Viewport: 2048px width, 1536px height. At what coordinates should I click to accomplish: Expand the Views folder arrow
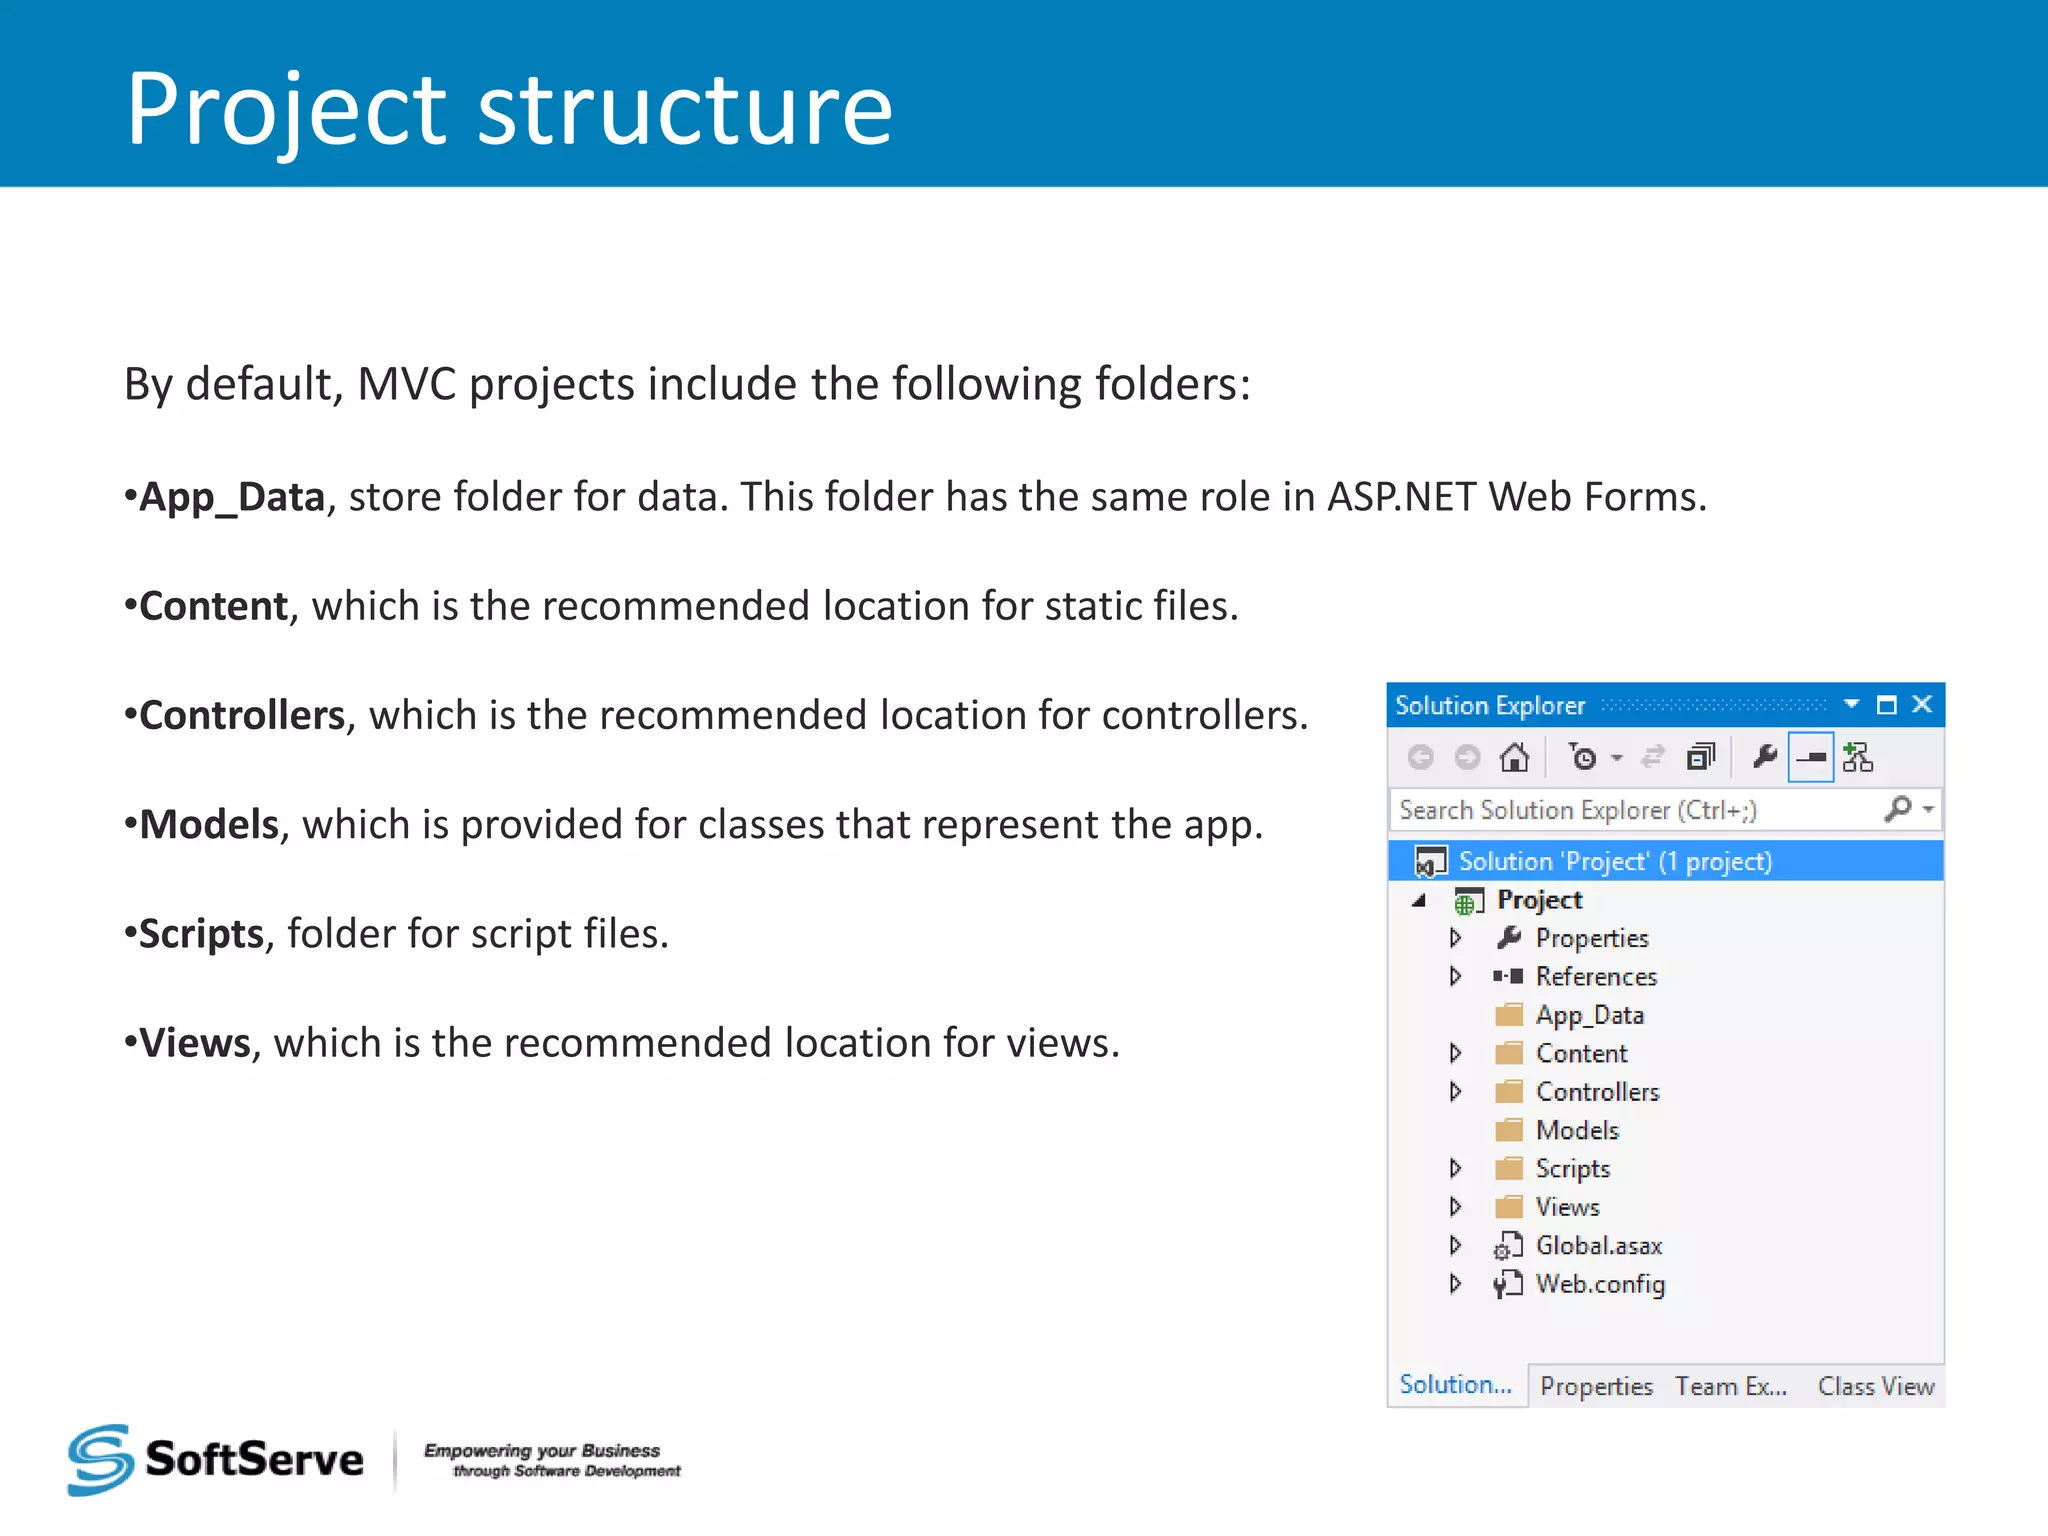click(x=1456, y=1207)
